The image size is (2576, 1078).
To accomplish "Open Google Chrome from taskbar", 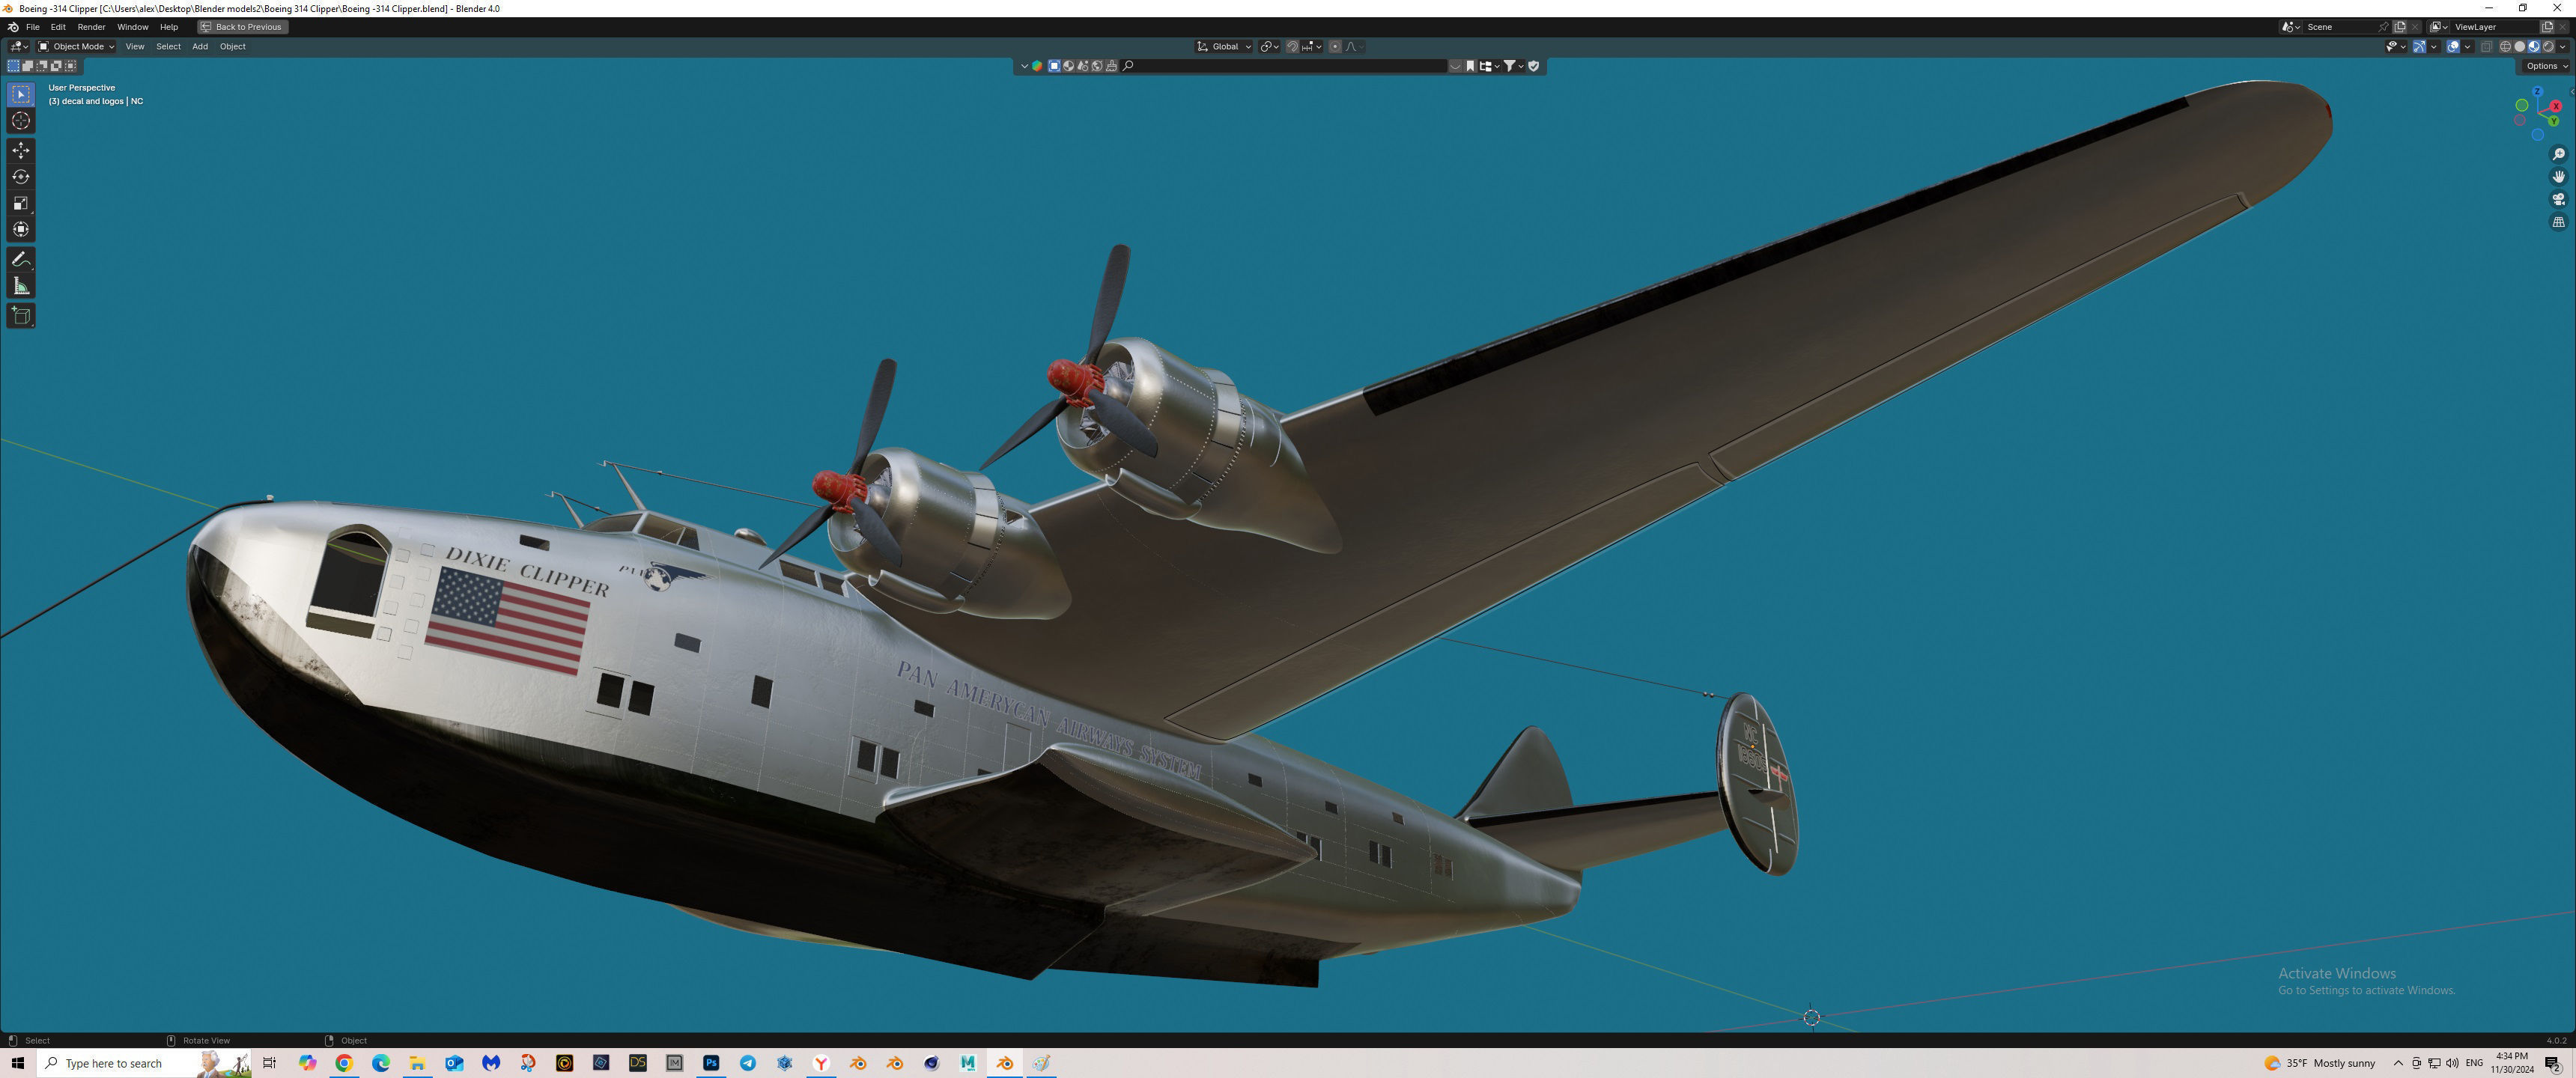I will [x=344, y=1062].
